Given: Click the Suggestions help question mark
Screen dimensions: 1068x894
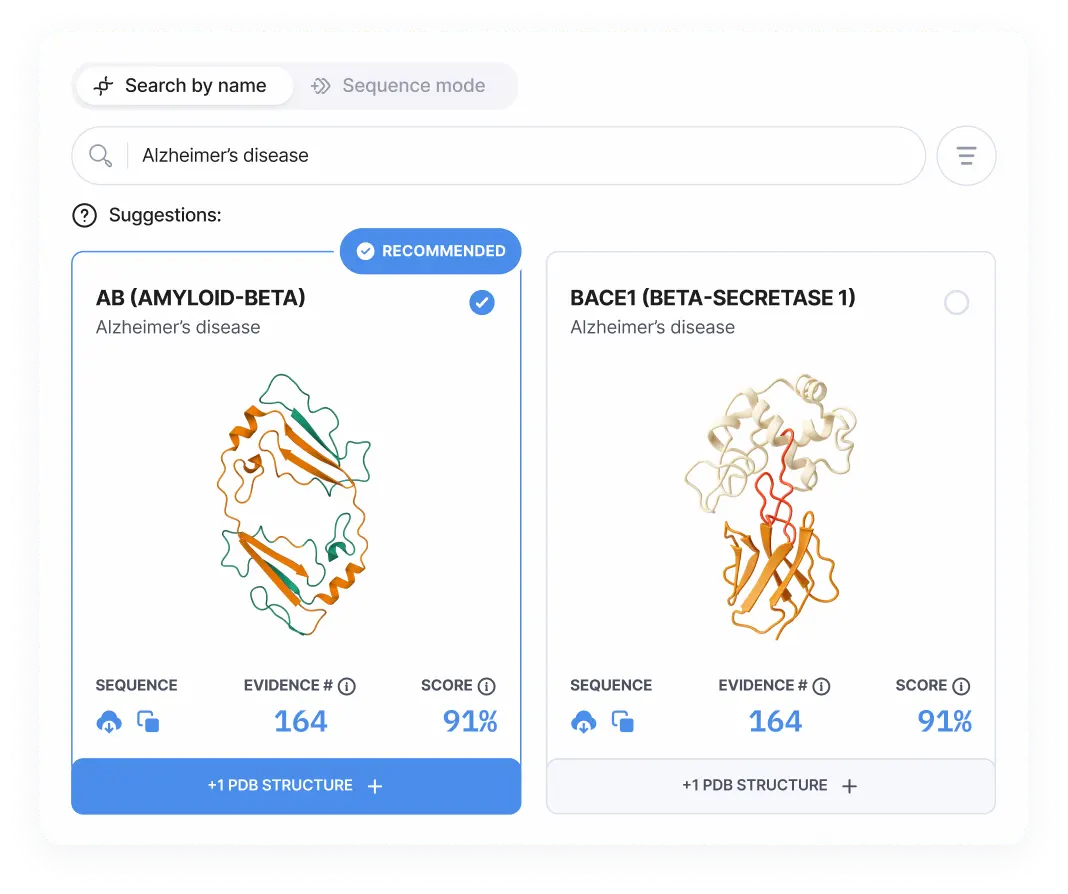Looking at the screenshot, I should click(x=83, y=215).
